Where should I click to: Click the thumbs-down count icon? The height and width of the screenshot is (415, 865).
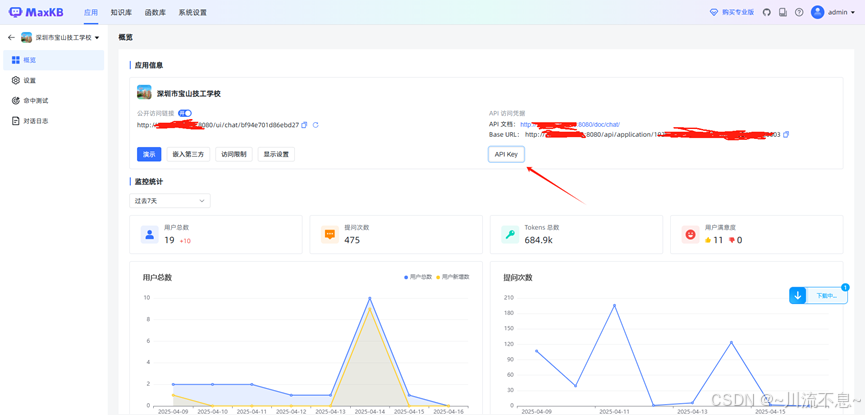click(x=732, y=240)
